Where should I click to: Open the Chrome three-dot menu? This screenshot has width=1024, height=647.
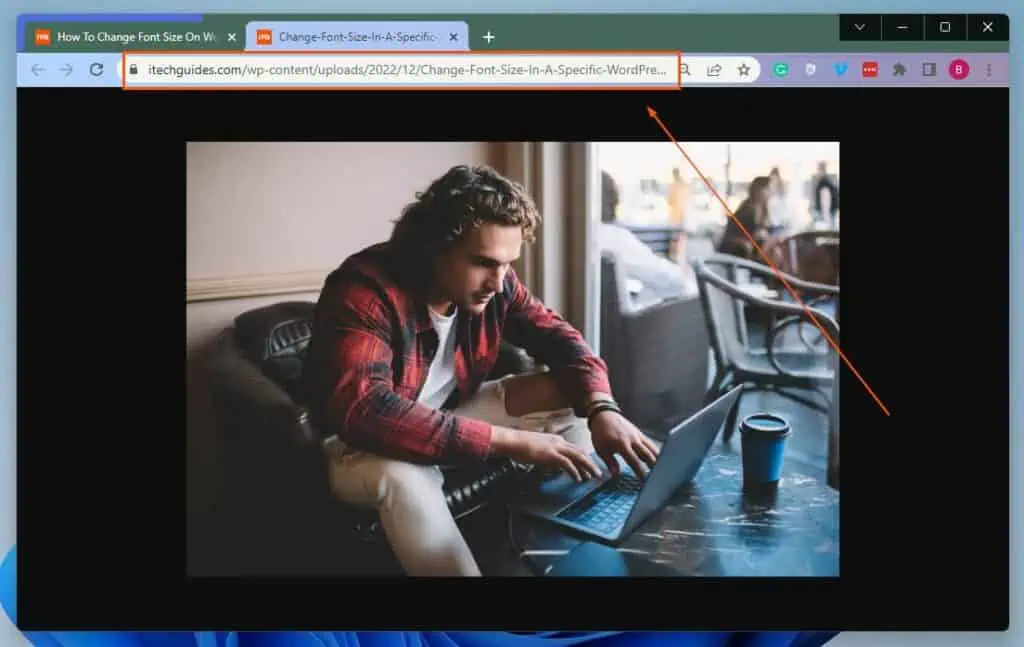[988, 70]
